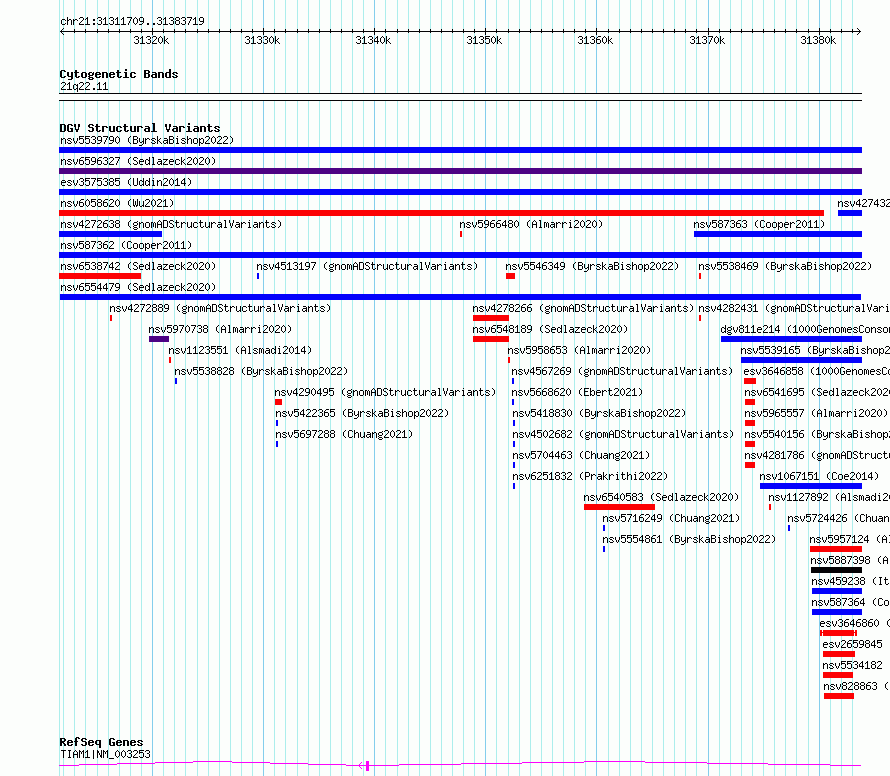Open the esv3646858 variant label

(x=817, y=371)
